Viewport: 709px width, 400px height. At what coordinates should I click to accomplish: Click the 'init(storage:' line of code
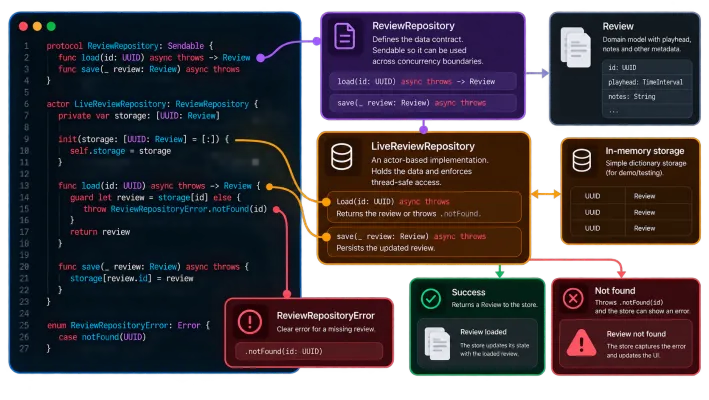pyautogui.click(x=143, y=139)
